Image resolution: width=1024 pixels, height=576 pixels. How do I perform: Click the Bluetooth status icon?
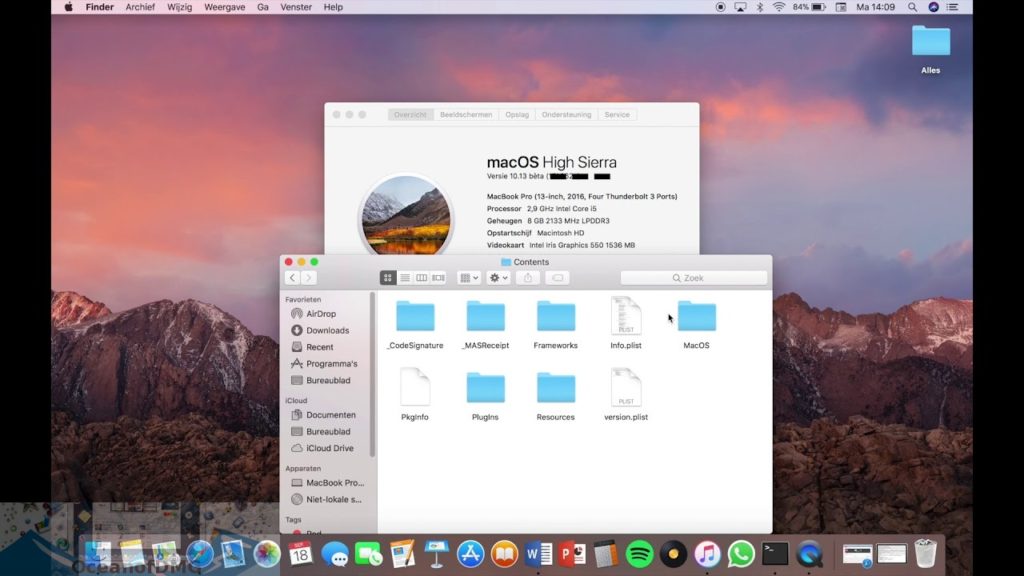click(760, 7)
